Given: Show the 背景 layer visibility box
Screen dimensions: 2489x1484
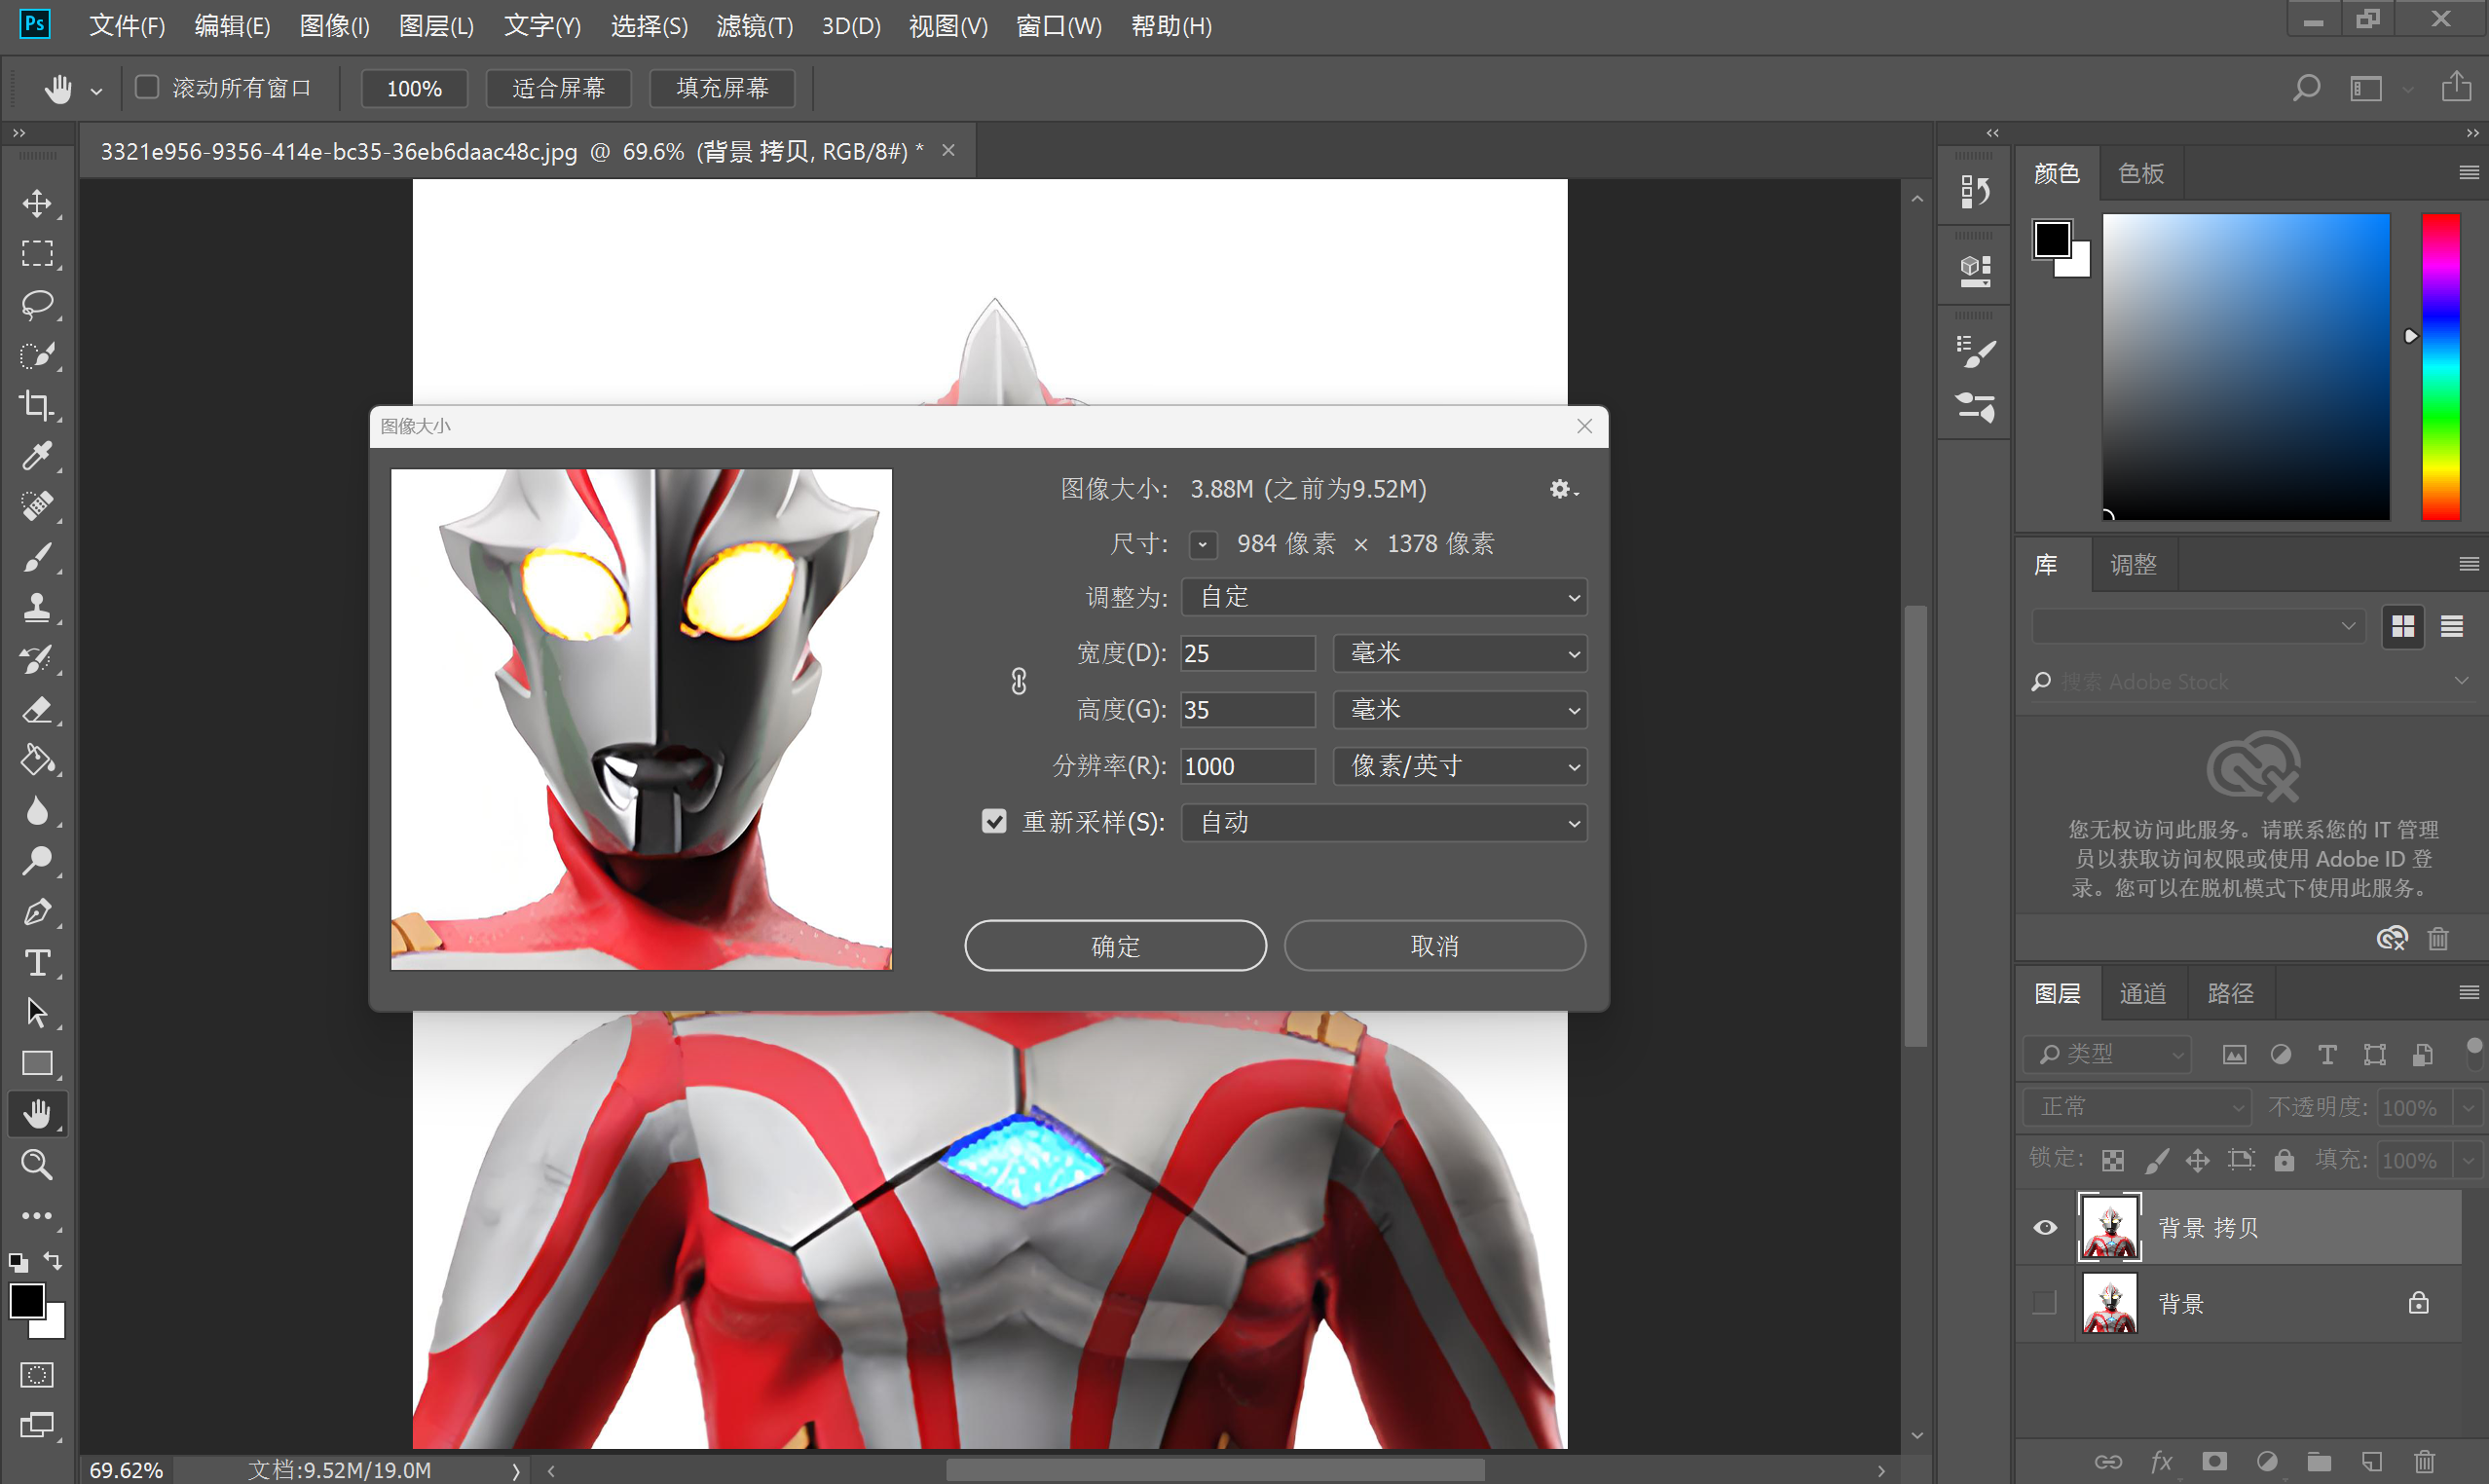Looking at the screenshot, I should pos(2045,1302).
